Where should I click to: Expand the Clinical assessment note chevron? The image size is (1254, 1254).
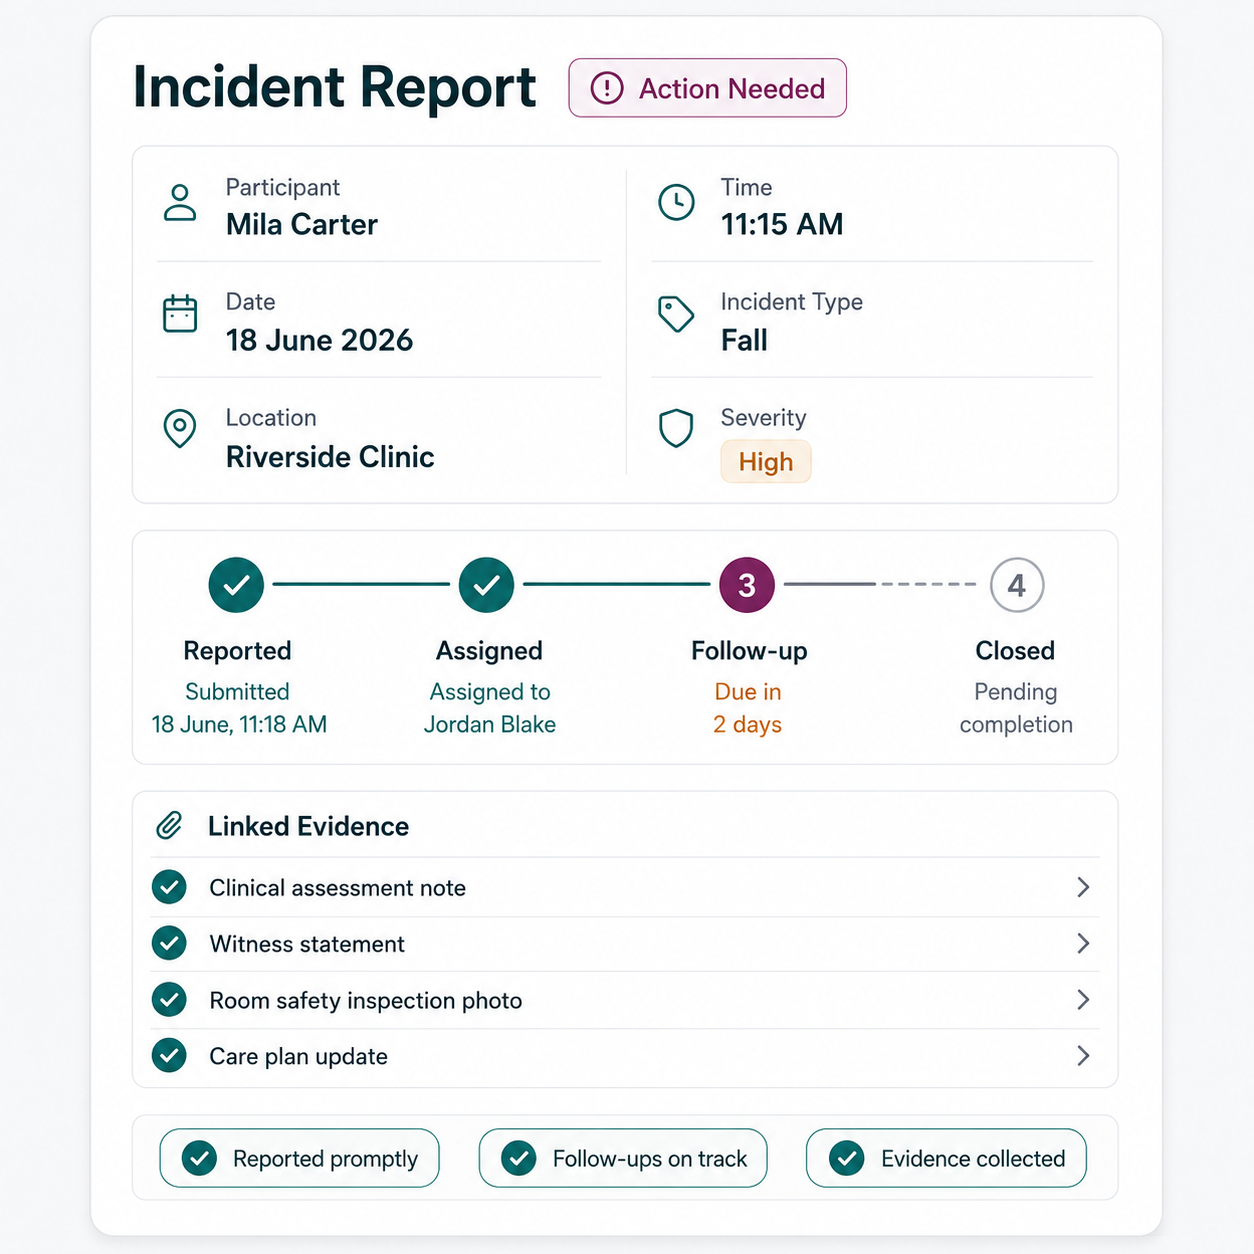click(x=1083, y=887)
